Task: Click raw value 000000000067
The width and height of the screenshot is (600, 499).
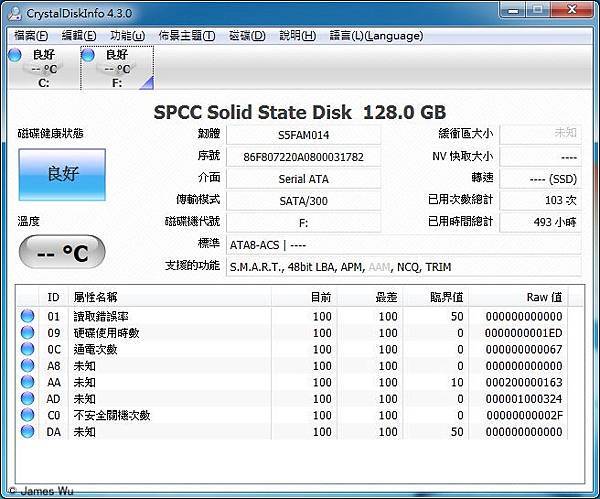Action: pyautogui.click(x=523, y=349)
